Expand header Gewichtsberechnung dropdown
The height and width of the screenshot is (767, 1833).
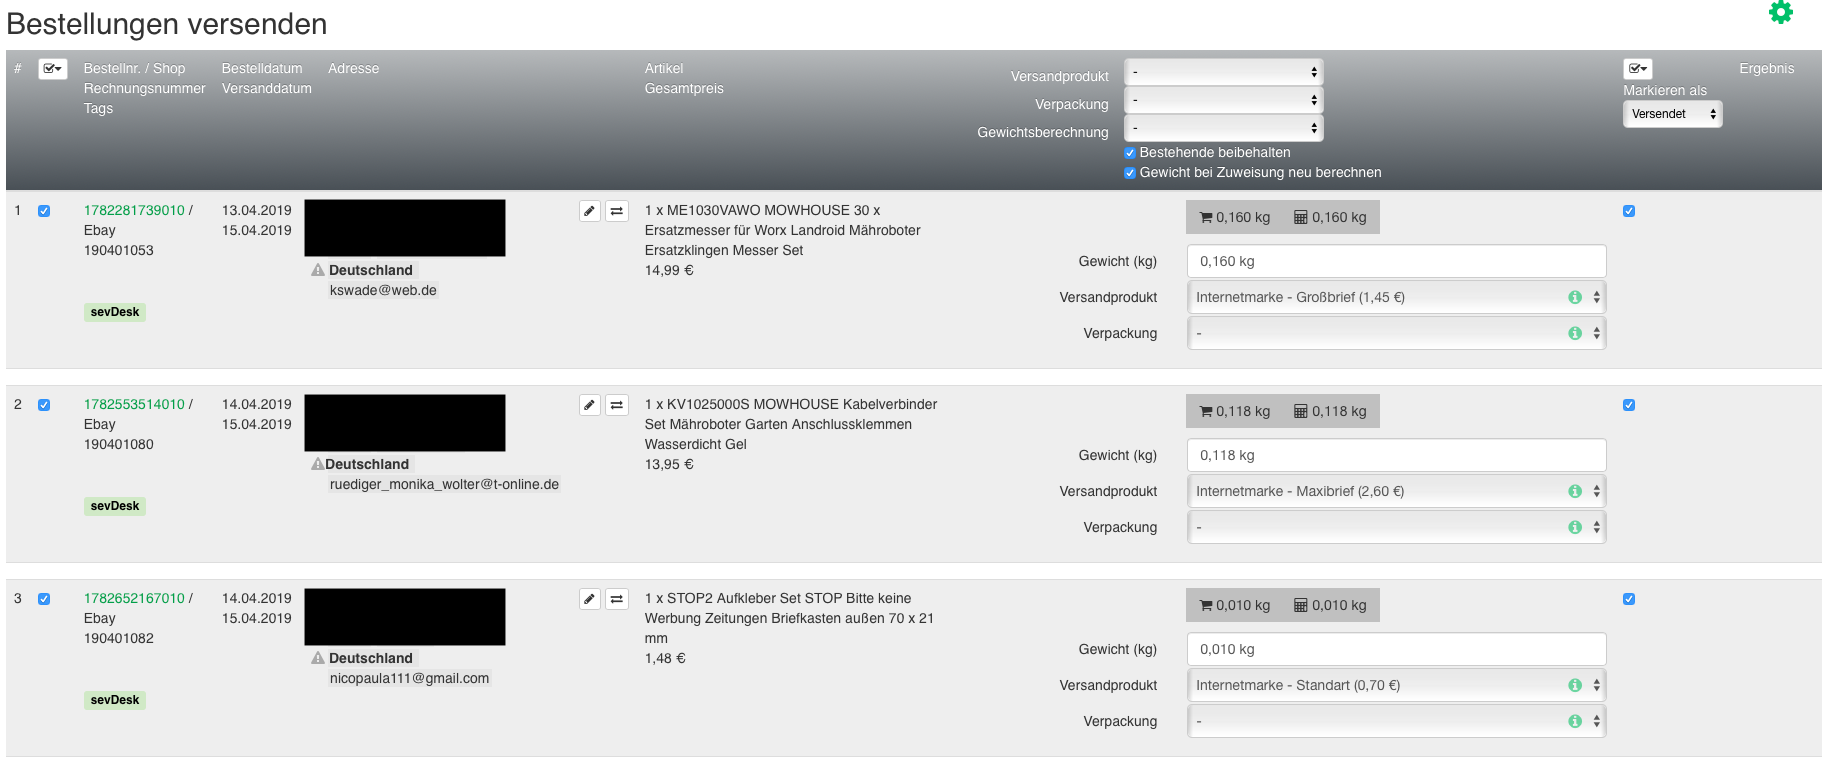pyautogui.click(x=1223, y=128)
